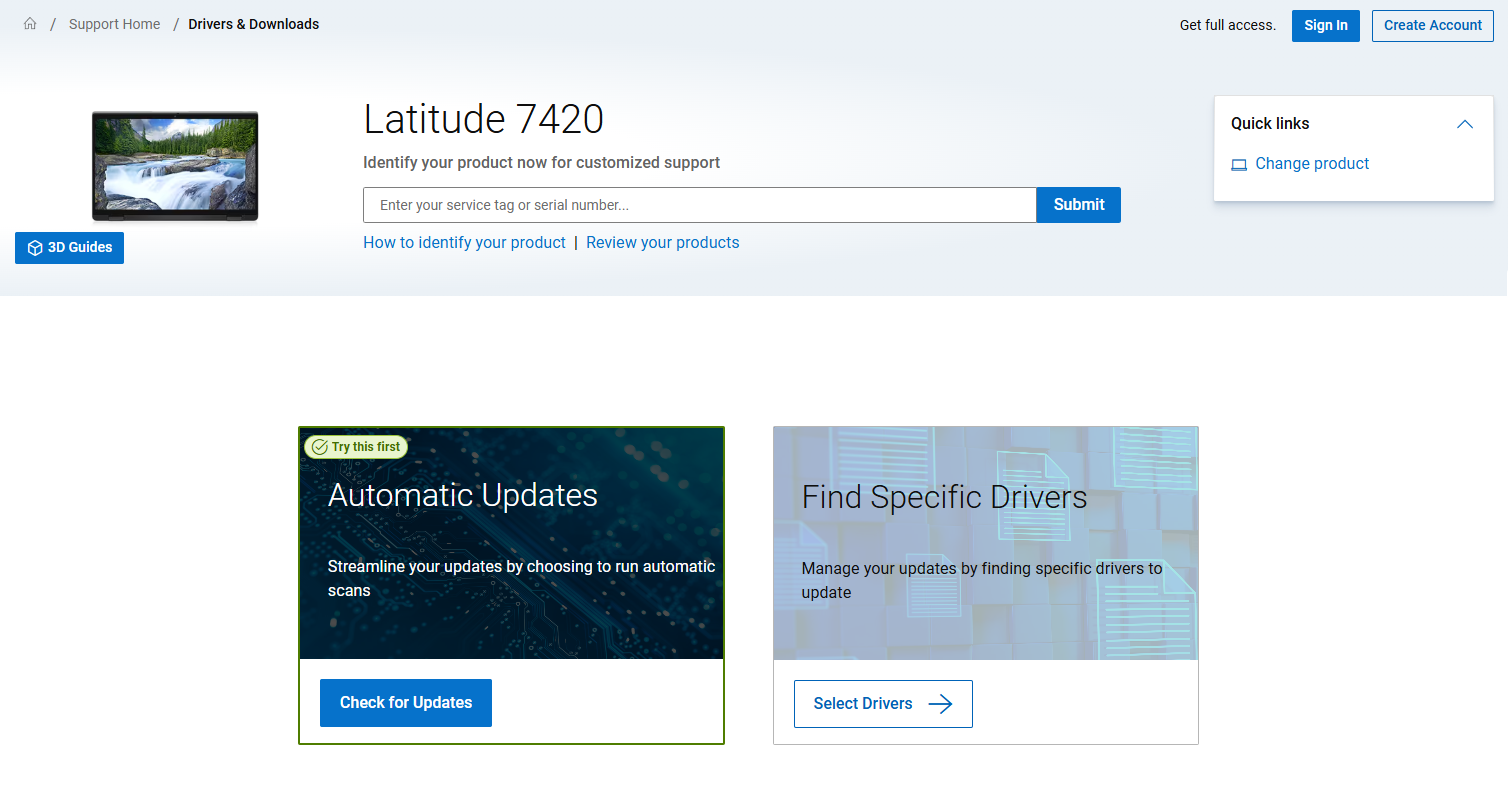
Task: Focus the service tag input field
Action: [700, 205]
